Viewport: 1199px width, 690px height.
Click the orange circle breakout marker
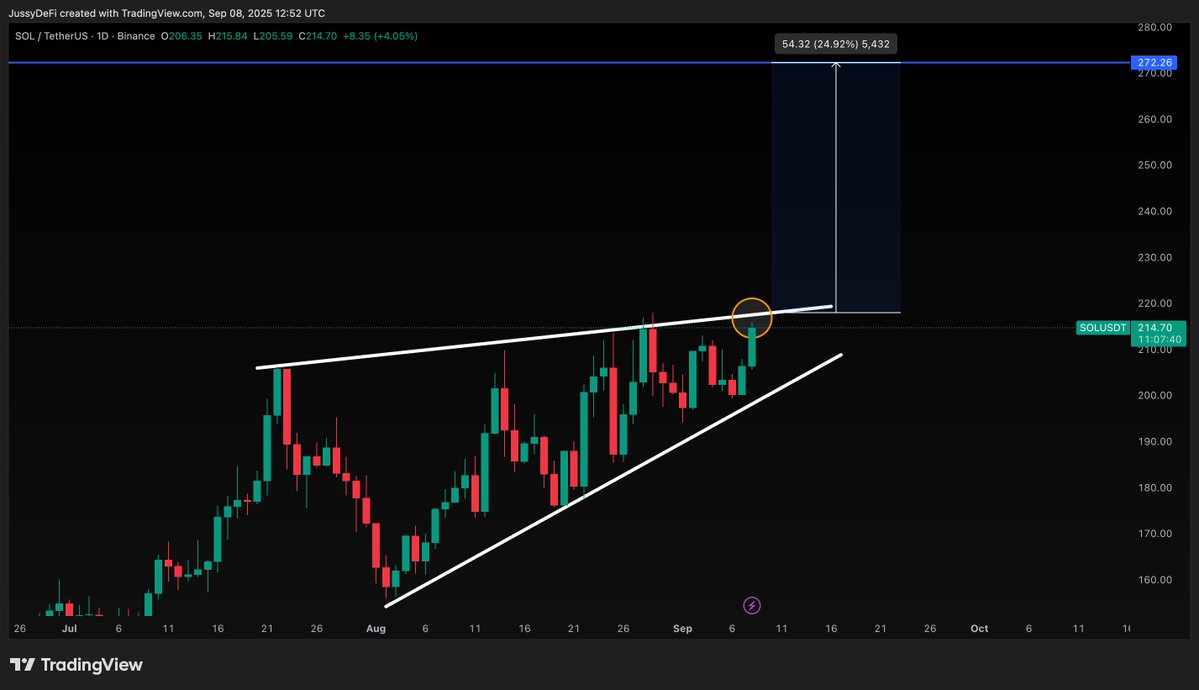tap(752, 318)
